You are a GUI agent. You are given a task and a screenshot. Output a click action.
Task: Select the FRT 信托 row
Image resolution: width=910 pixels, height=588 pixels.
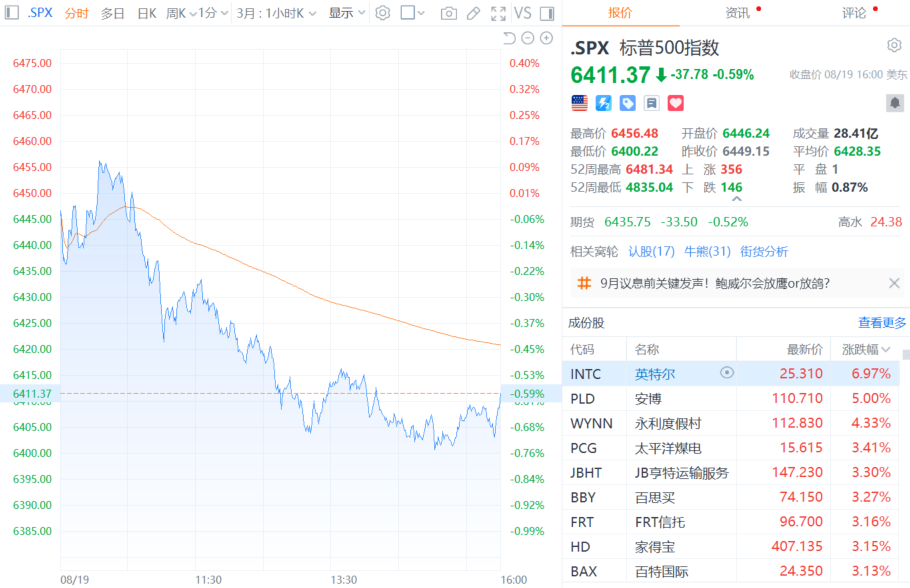[731, 522]
